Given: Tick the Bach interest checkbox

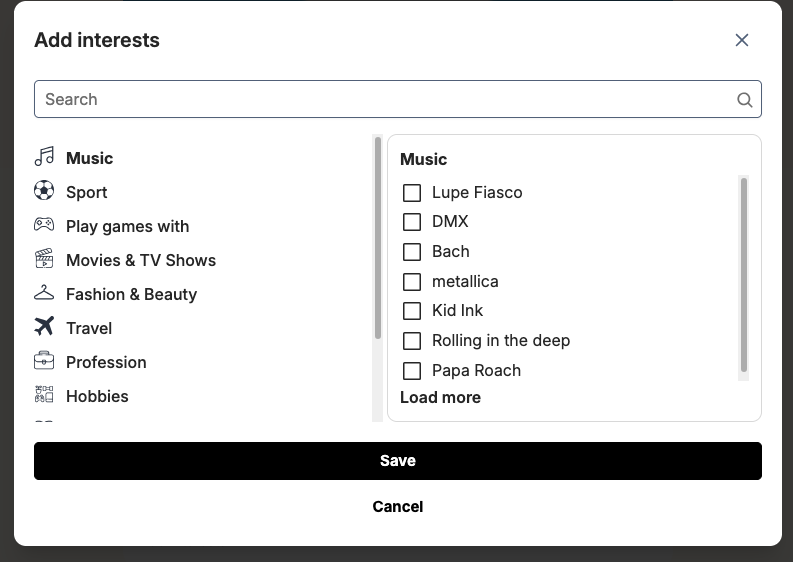Looking at the screenshot, I should (x=411, y=251).
